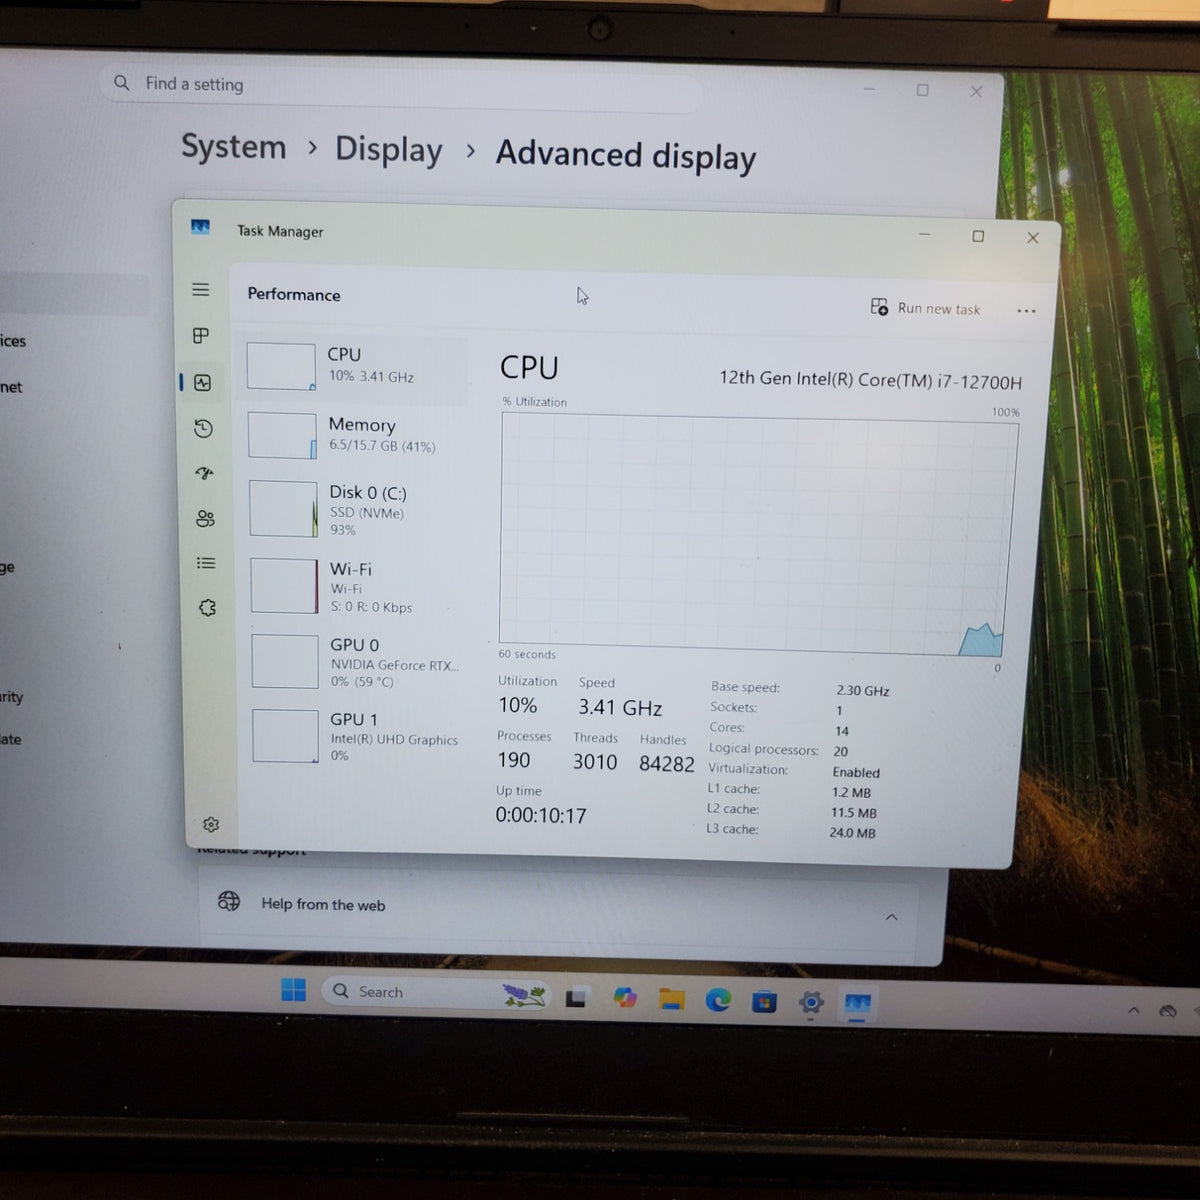Click the Handles value 84282

coord(667,764)
